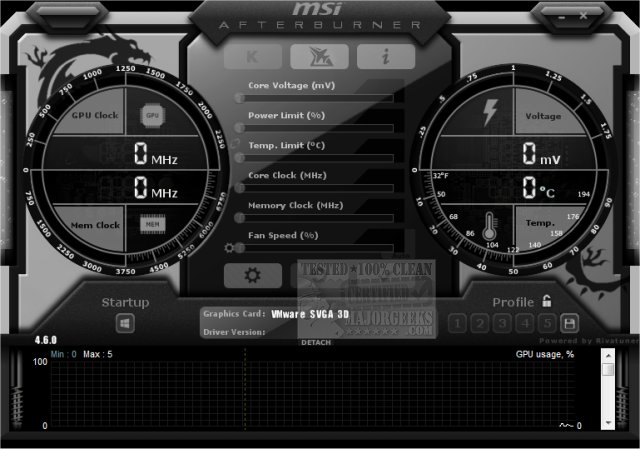Viewport: 640px width, 449px height.
Task: Open the information i button
Action: 386,56
